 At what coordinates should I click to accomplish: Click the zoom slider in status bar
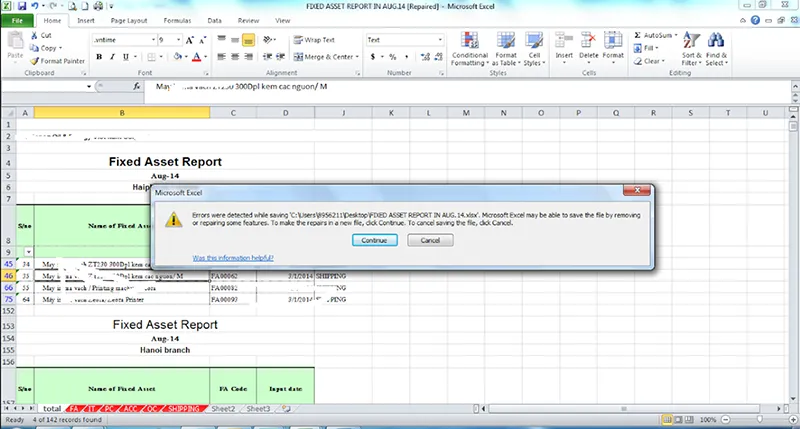coord(759,419)
